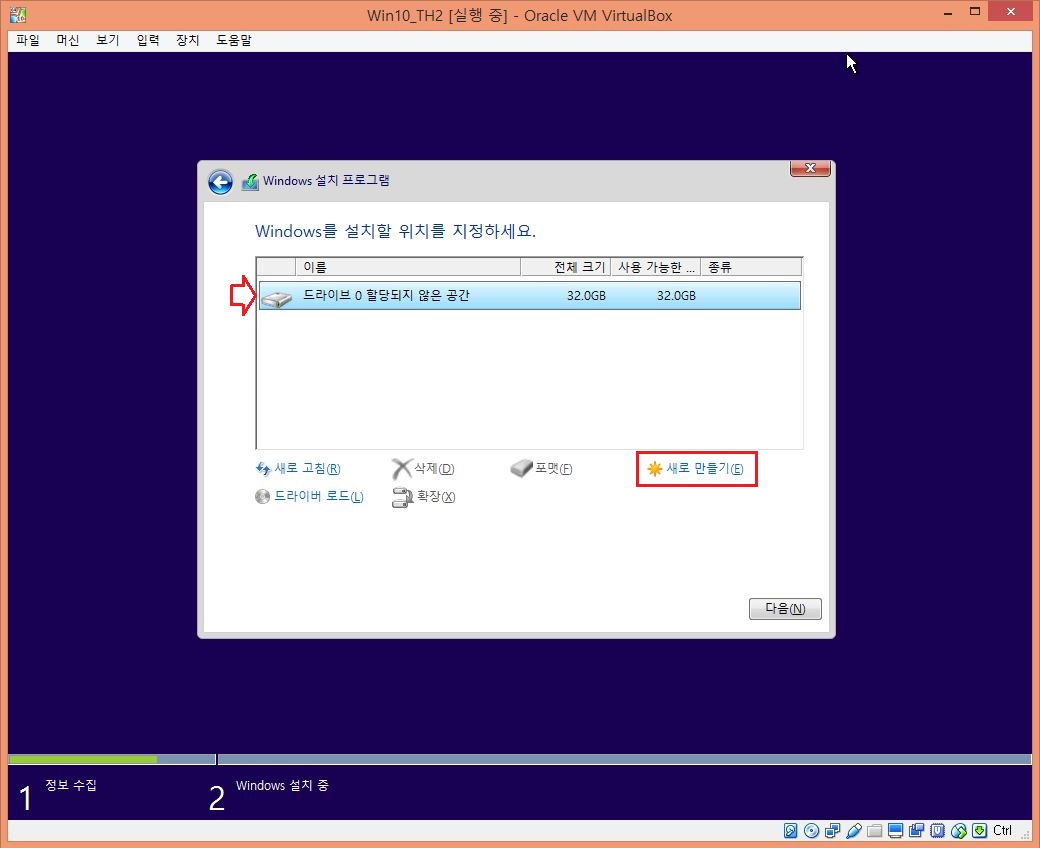Click 새로 만들기(E) to create partition
This screenshot has width=1040, height=848.
(x=696, y=469)
